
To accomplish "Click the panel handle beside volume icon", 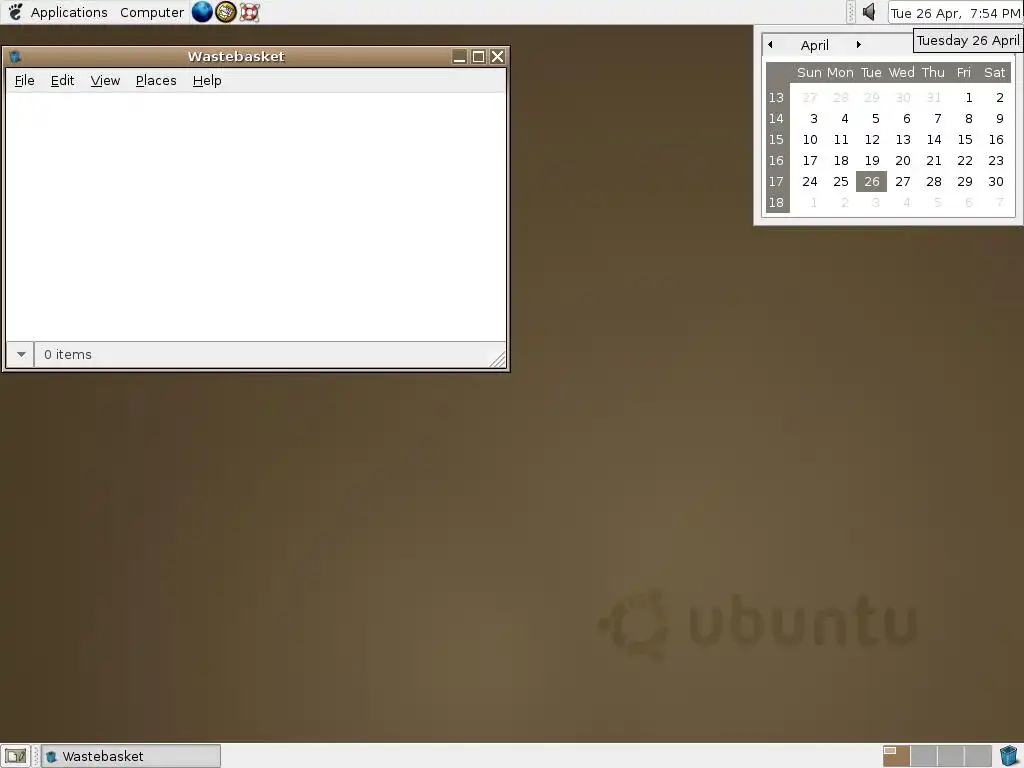I will 850,12.
